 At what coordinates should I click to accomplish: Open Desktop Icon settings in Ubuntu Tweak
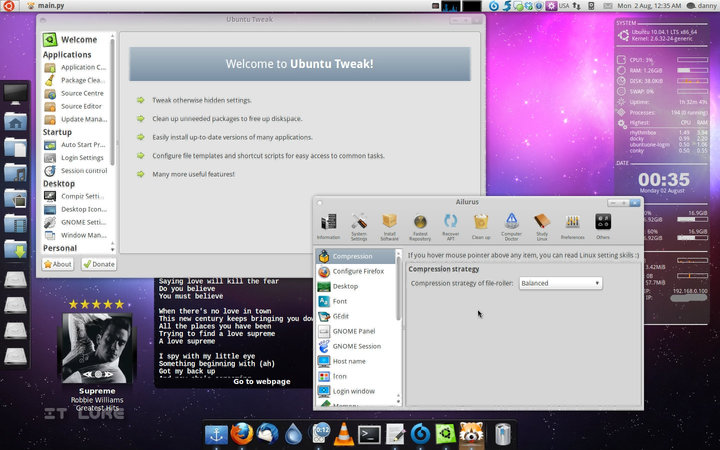tap(76, 209)
